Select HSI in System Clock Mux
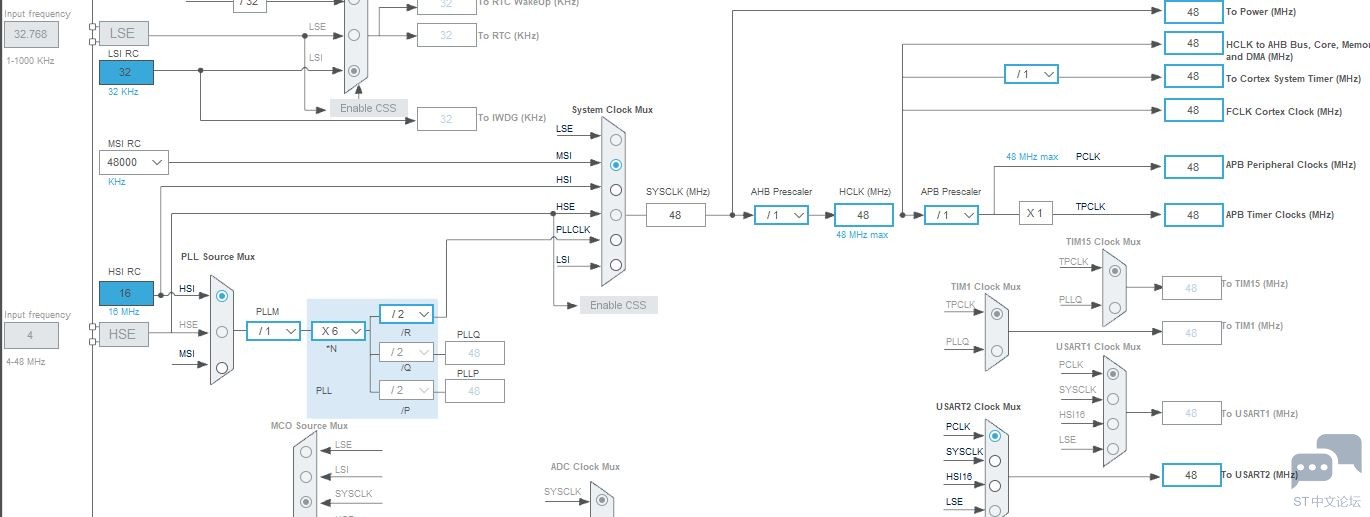 615,190
